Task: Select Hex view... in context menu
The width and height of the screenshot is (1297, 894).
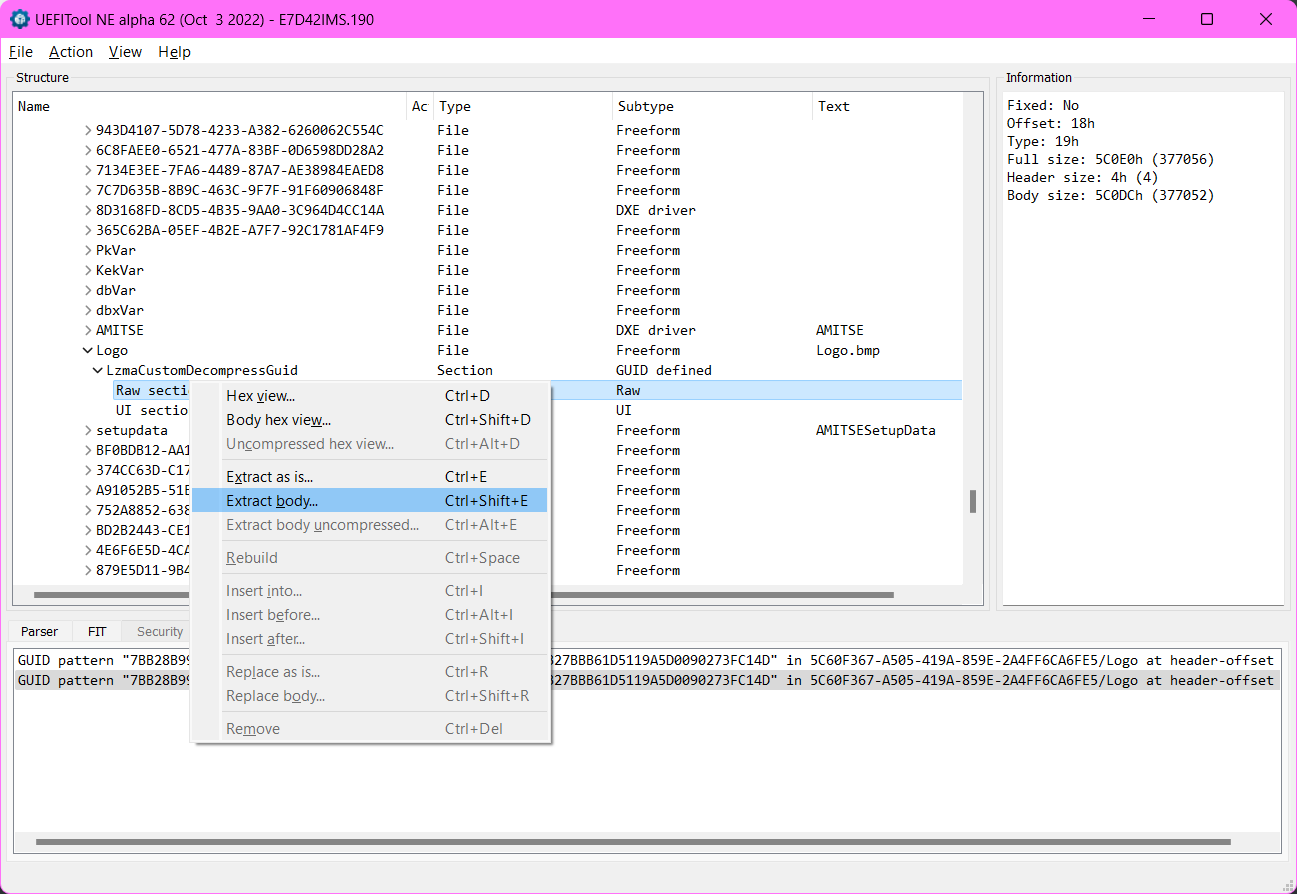Action: point(260,396)
